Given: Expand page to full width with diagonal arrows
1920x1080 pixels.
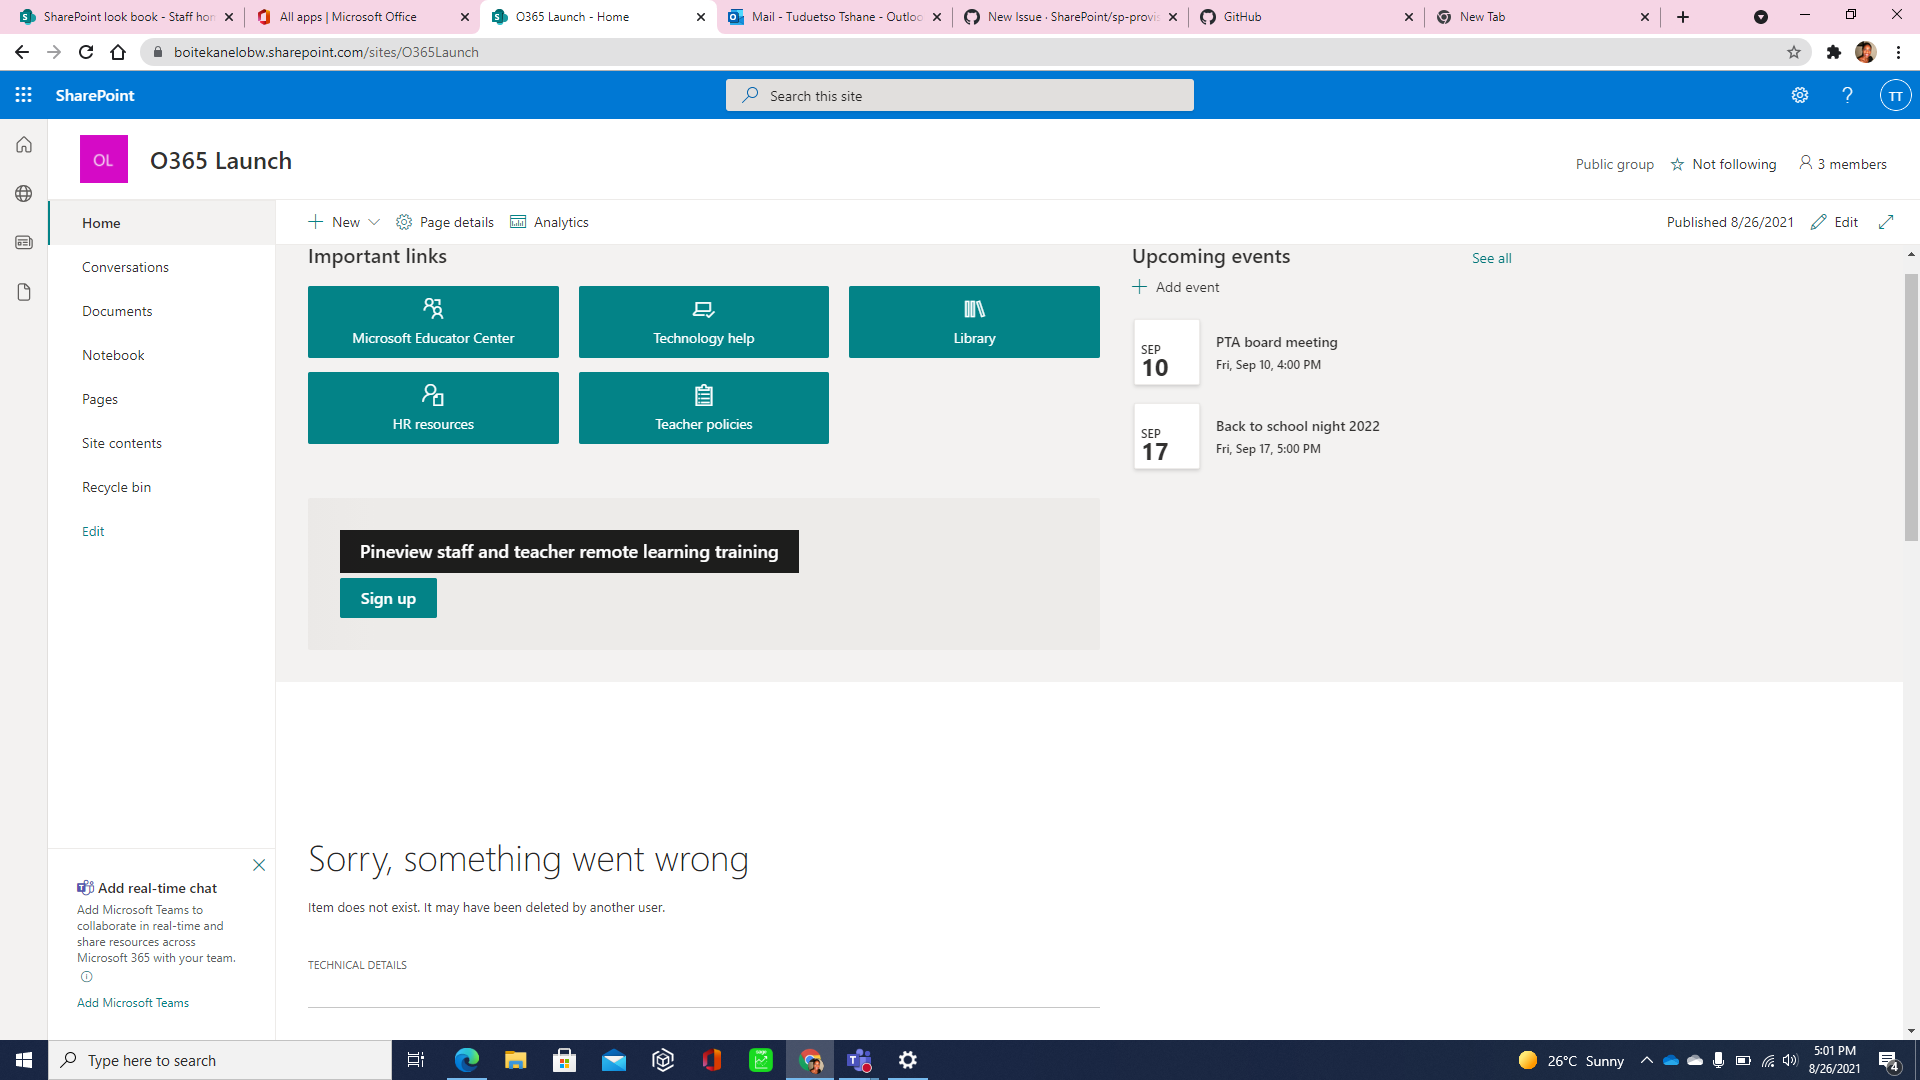Looking at the screenshot, I should pyautogui.click(x=1887, y=222).
